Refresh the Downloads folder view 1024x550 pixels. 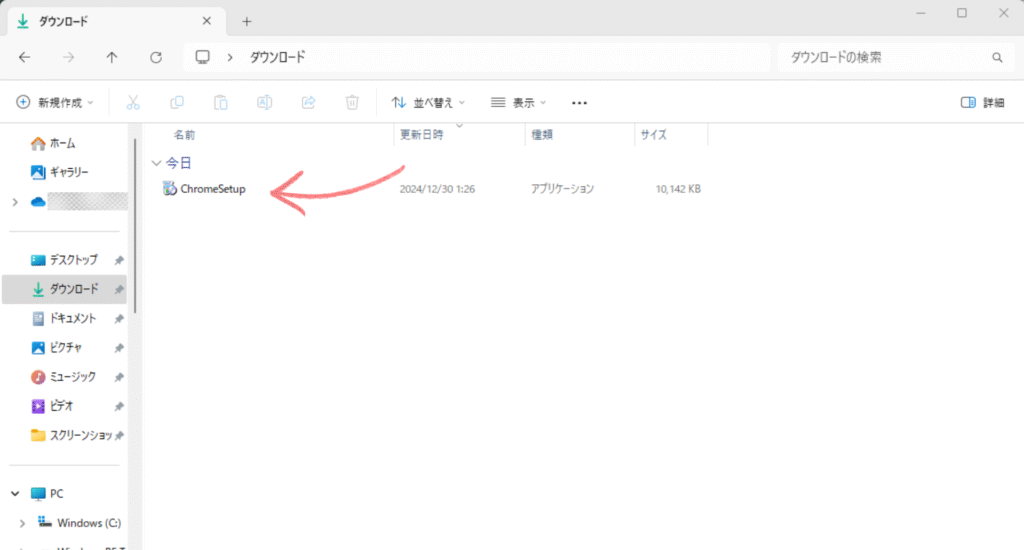(155, 57)
